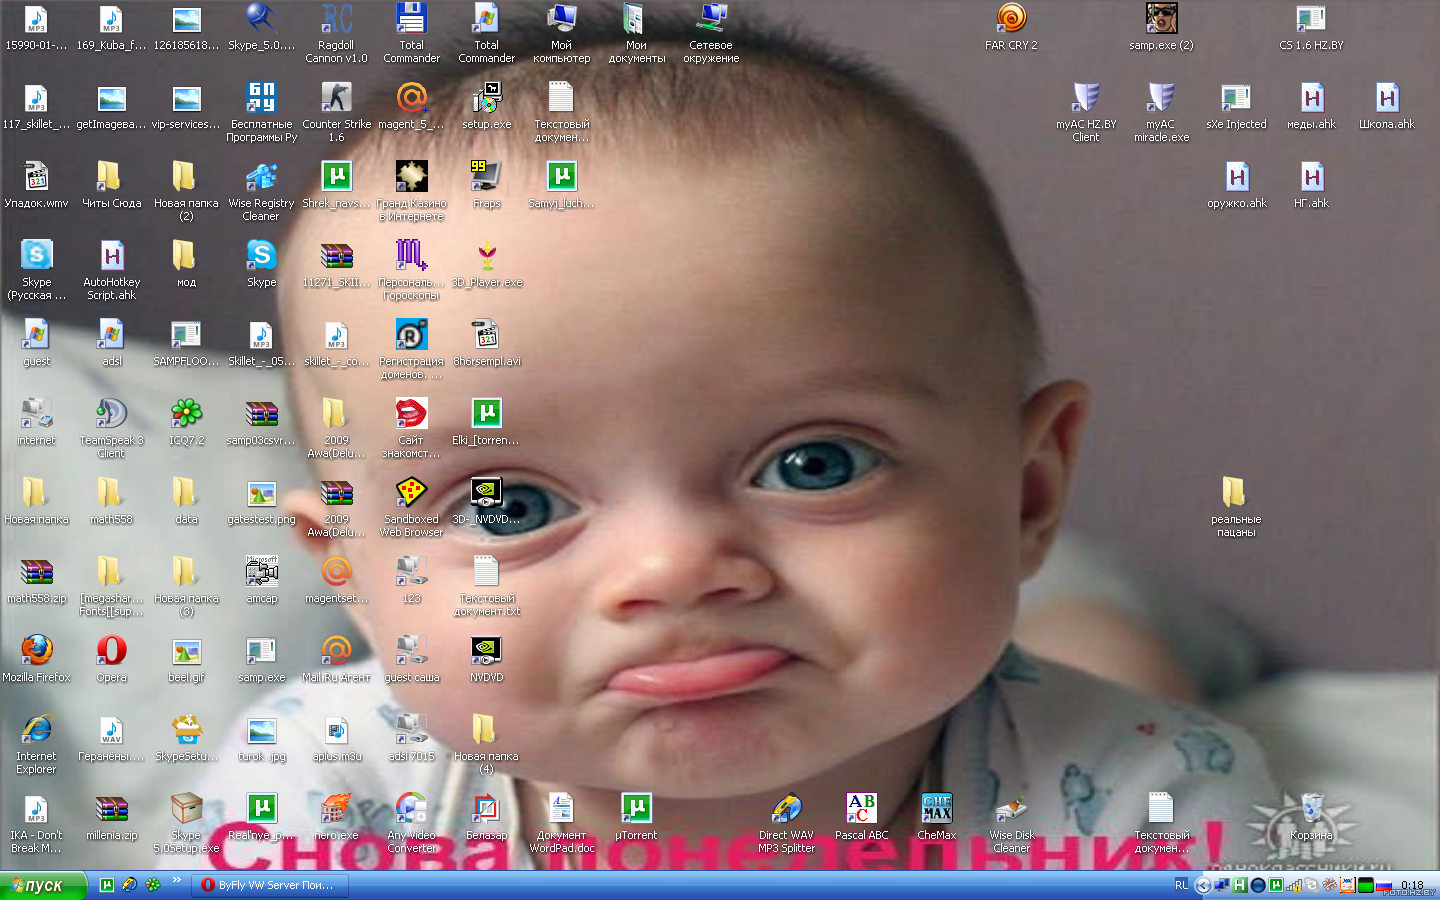The width and height of the screenshot is (1440, 900).
Task: Launch Direct WAV MP3 Splitter
Action: (786, 823)
